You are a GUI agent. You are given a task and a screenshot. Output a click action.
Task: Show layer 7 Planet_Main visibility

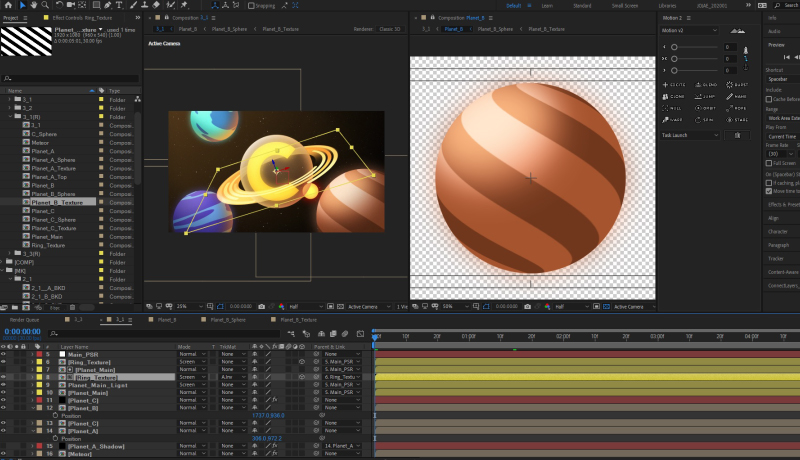click(x=4, y=369)
